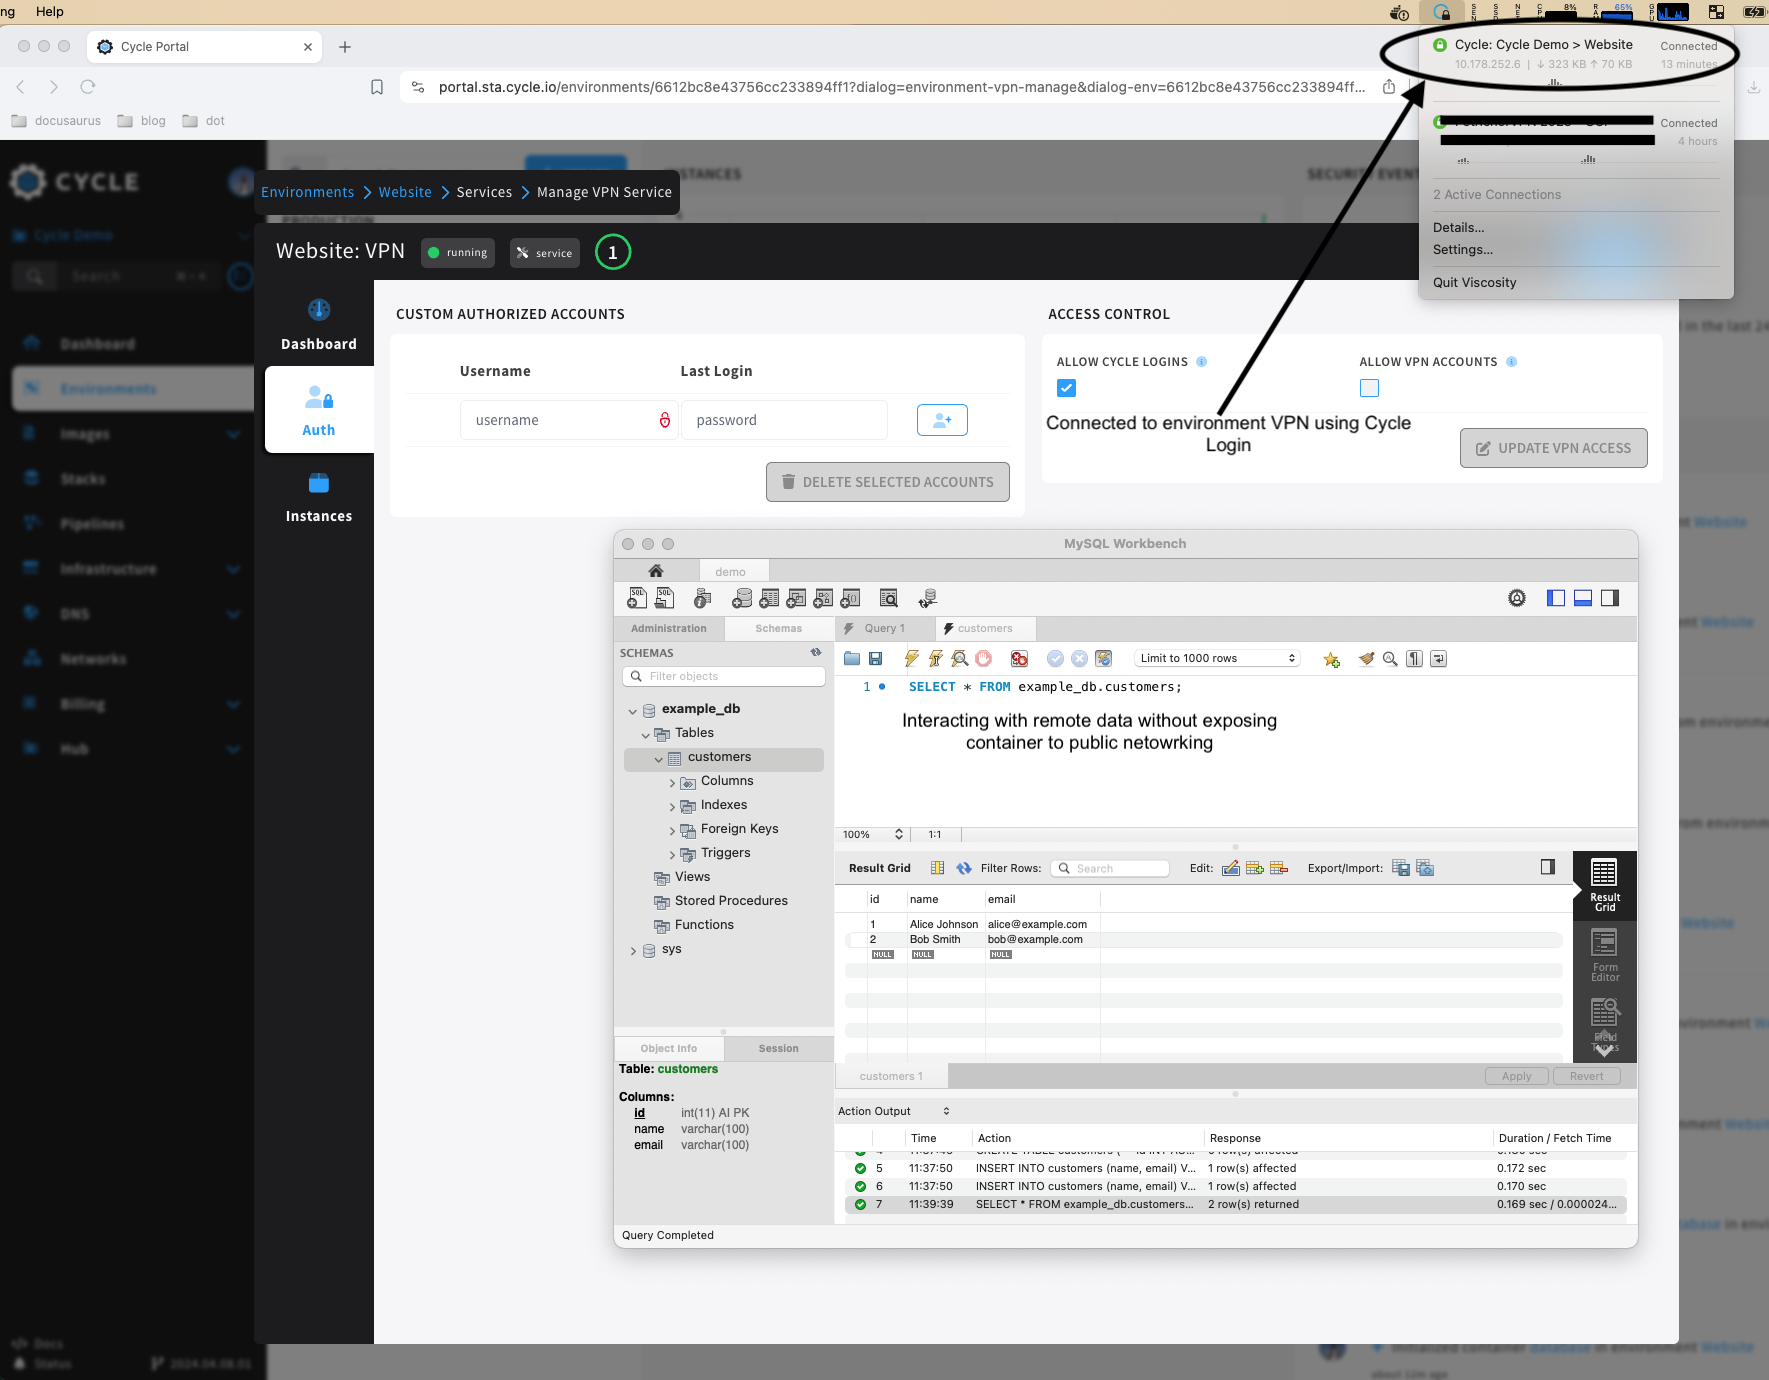Open the Form Editor side panel
Screen dimensions: 1769x1380
click(x=1605, y=955)
